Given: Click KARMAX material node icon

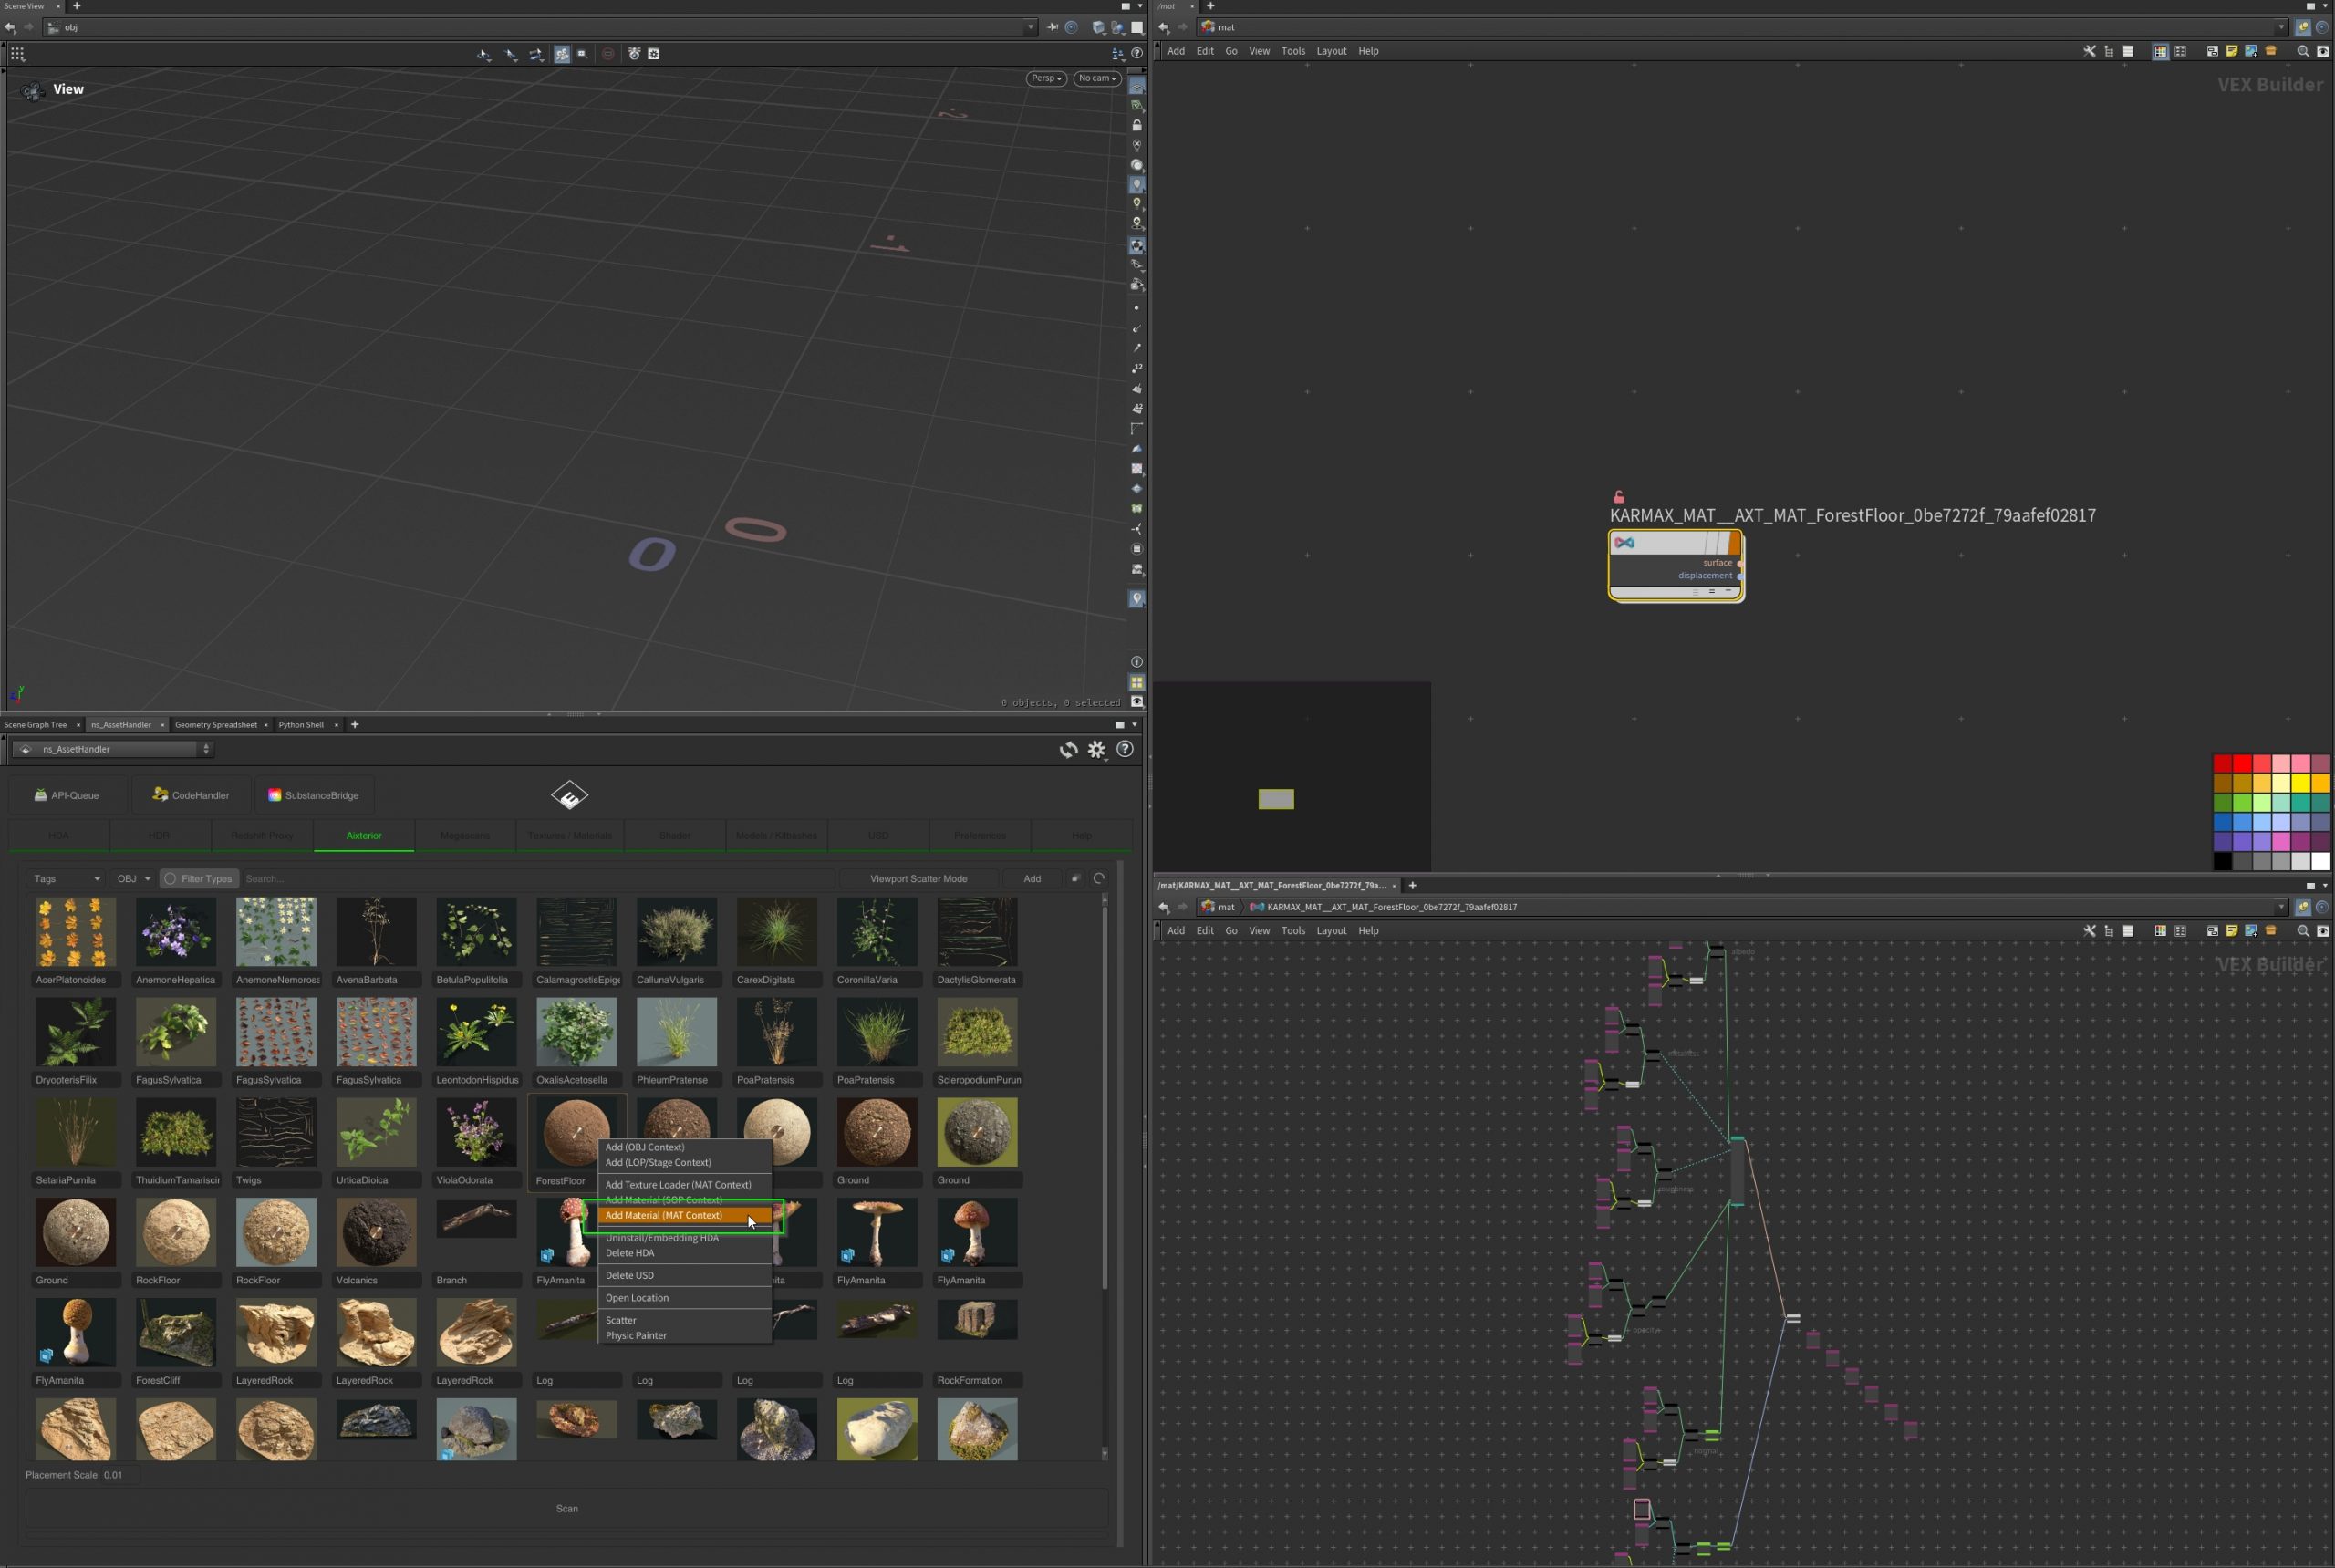Looking at the screenshot, I should (1624, 543).
